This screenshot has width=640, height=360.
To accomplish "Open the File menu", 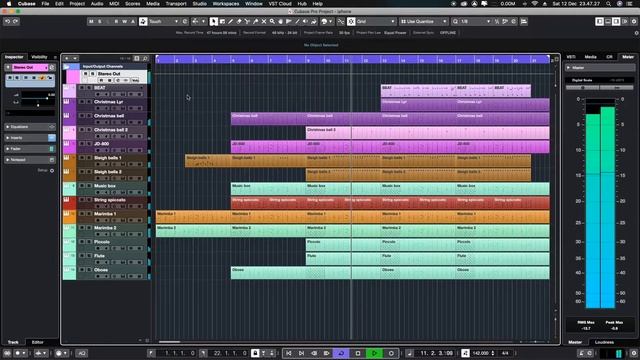I will (x=45, y=4).
